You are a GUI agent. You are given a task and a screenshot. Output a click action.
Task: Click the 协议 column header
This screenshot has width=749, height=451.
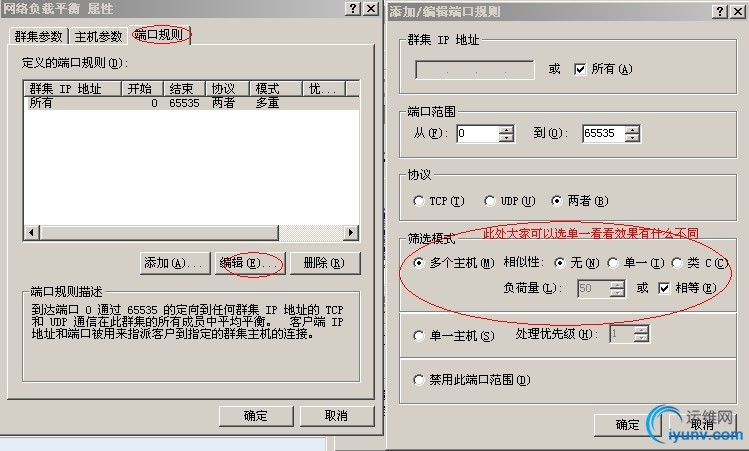pos(227,89)
